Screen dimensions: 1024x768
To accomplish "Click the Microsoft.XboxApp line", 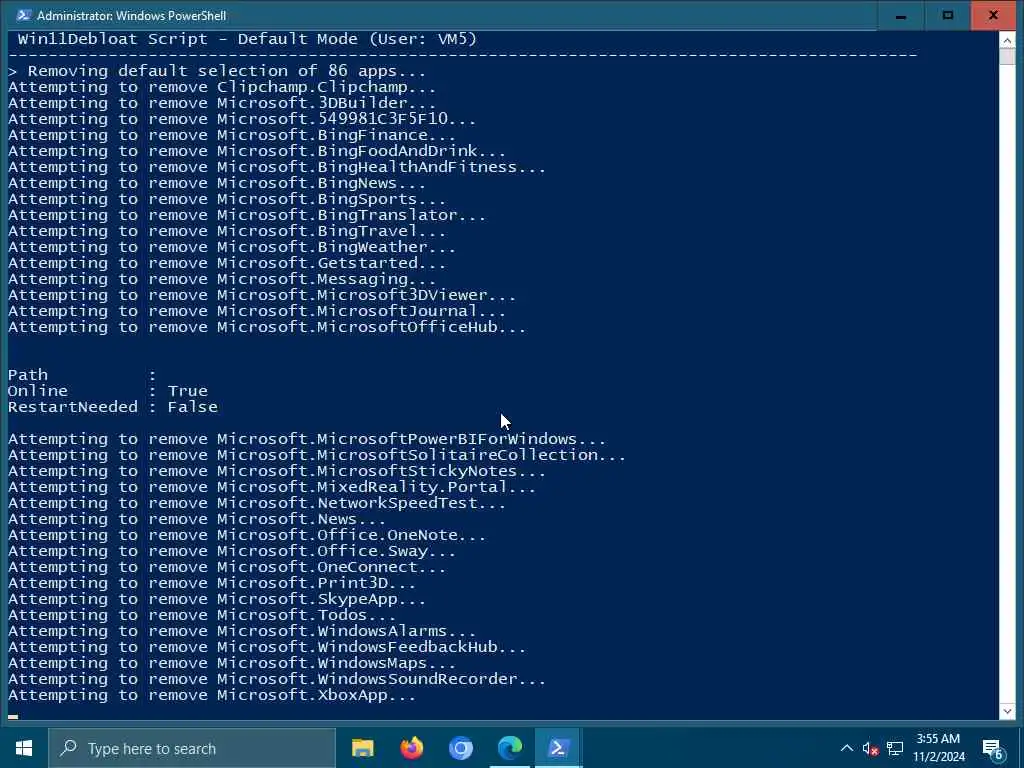I will 212,695.
